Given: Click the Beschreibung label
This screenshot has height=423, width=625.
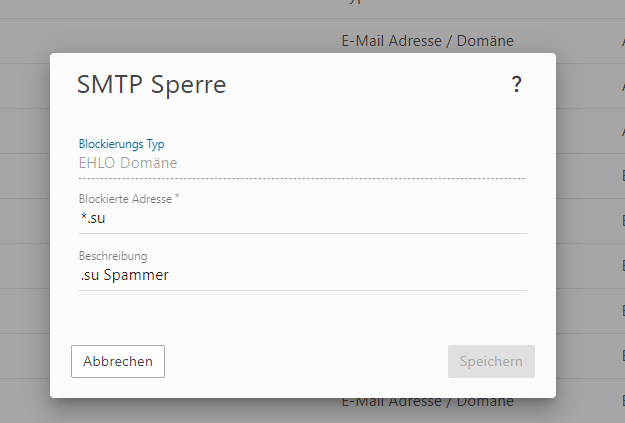Looking at the screenshot, I should (113, 256).
